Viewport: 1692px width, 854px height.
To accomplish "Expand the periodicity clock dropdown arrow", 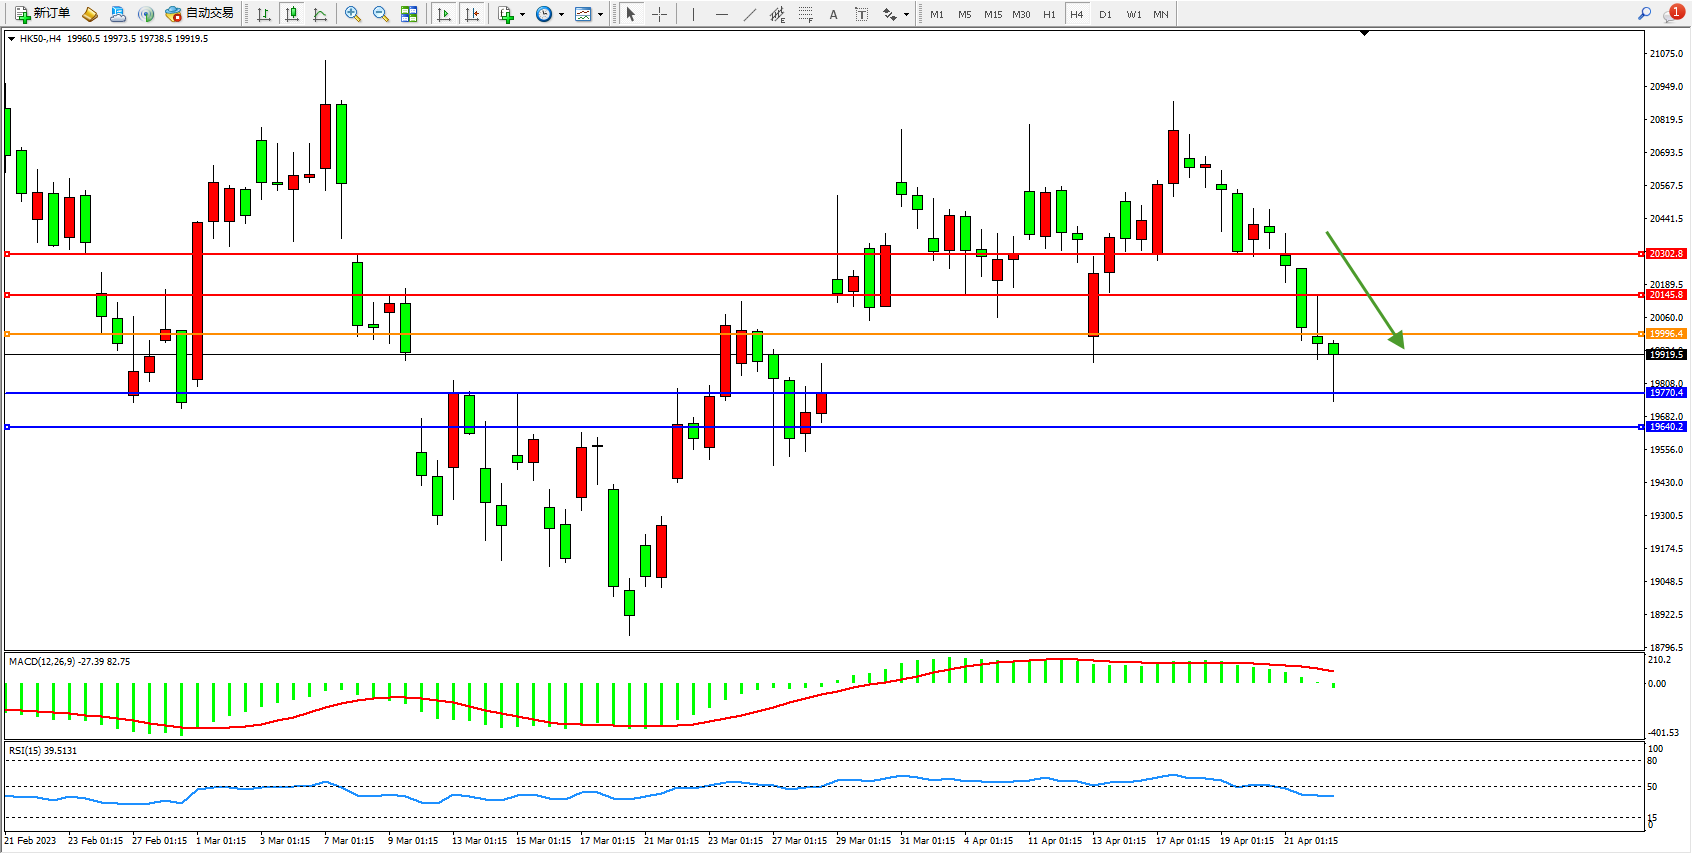I will pyautogui.click(x=561, y=14).
